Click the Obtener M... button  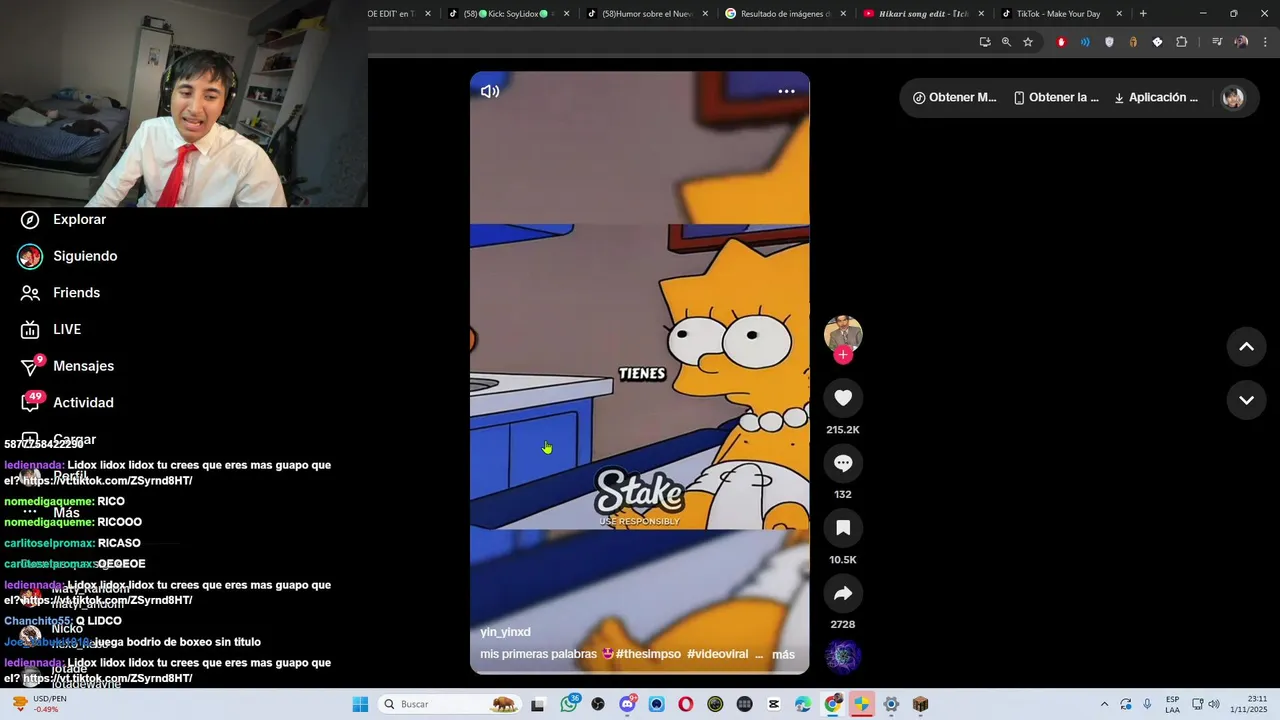pos(954,98)
